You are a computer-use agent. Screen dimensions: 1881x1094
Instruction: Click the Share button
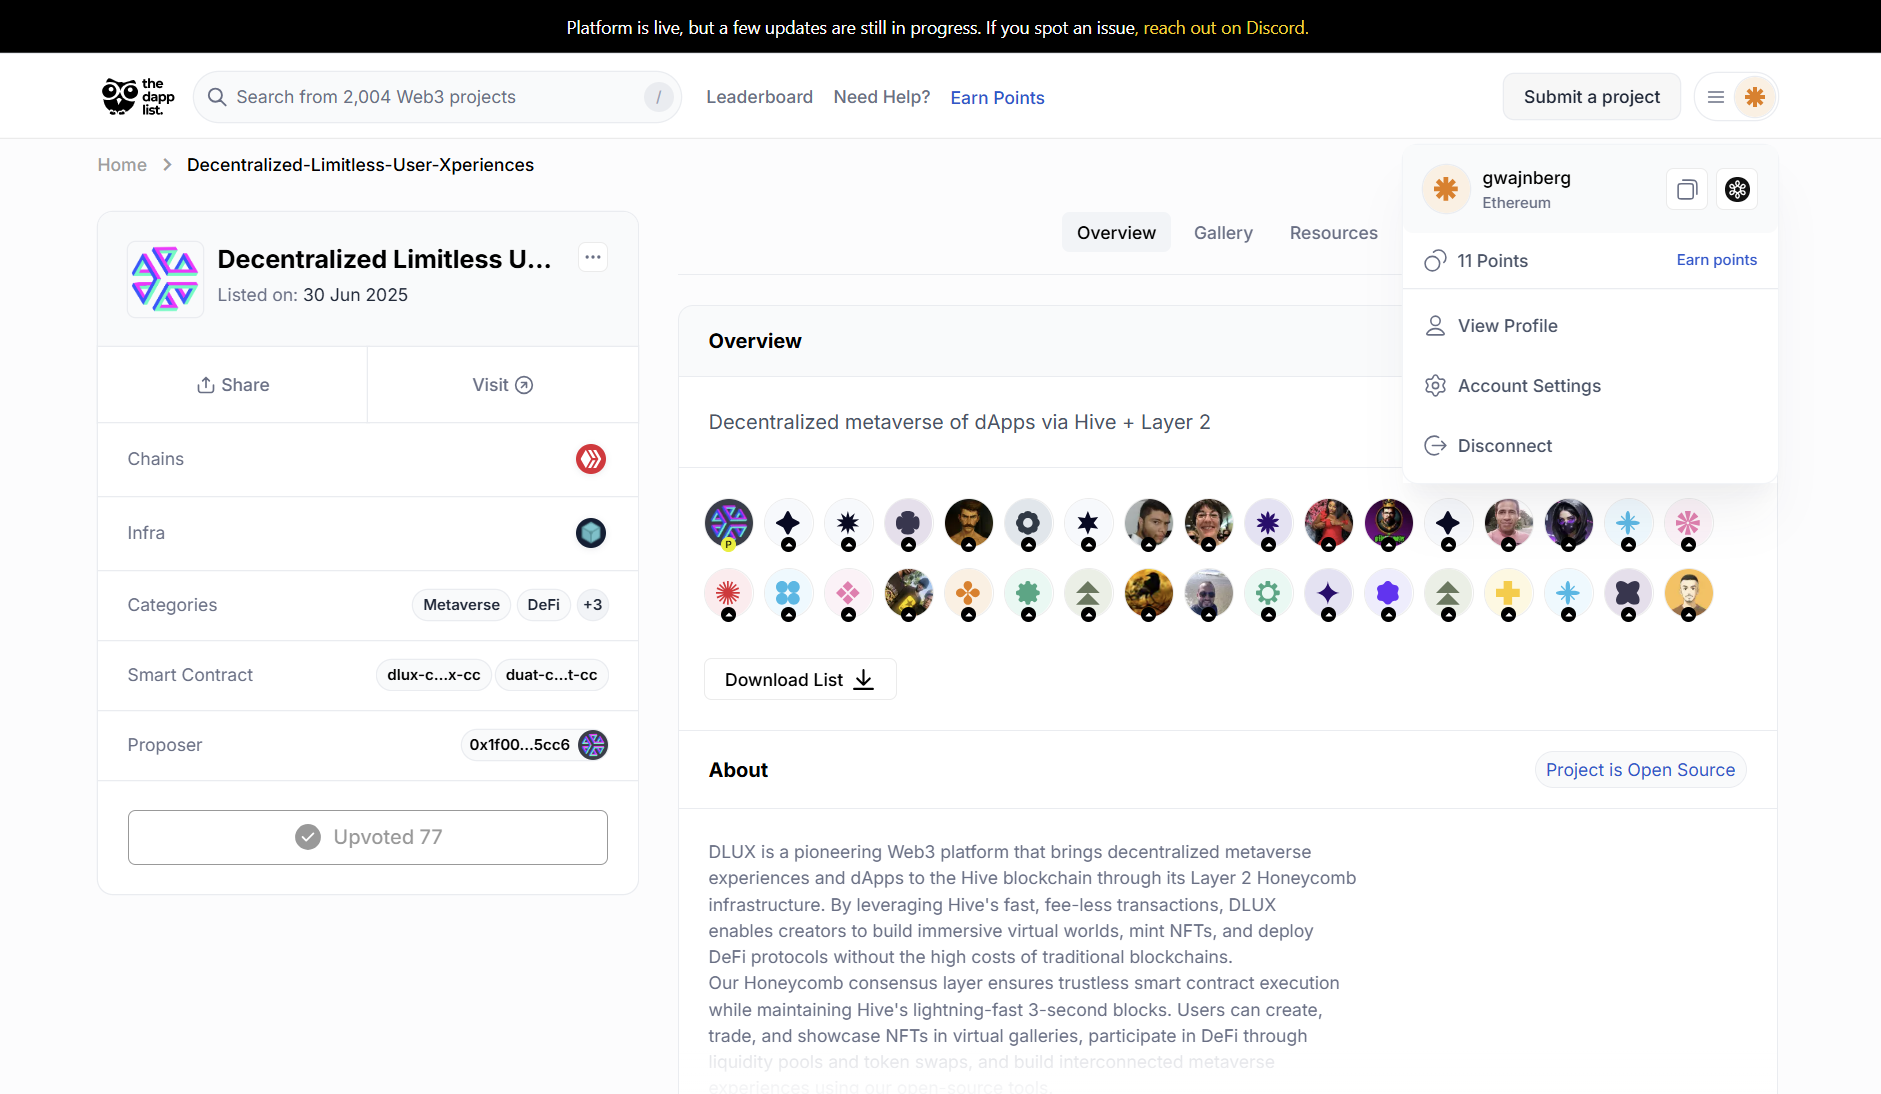coord(233,385)
